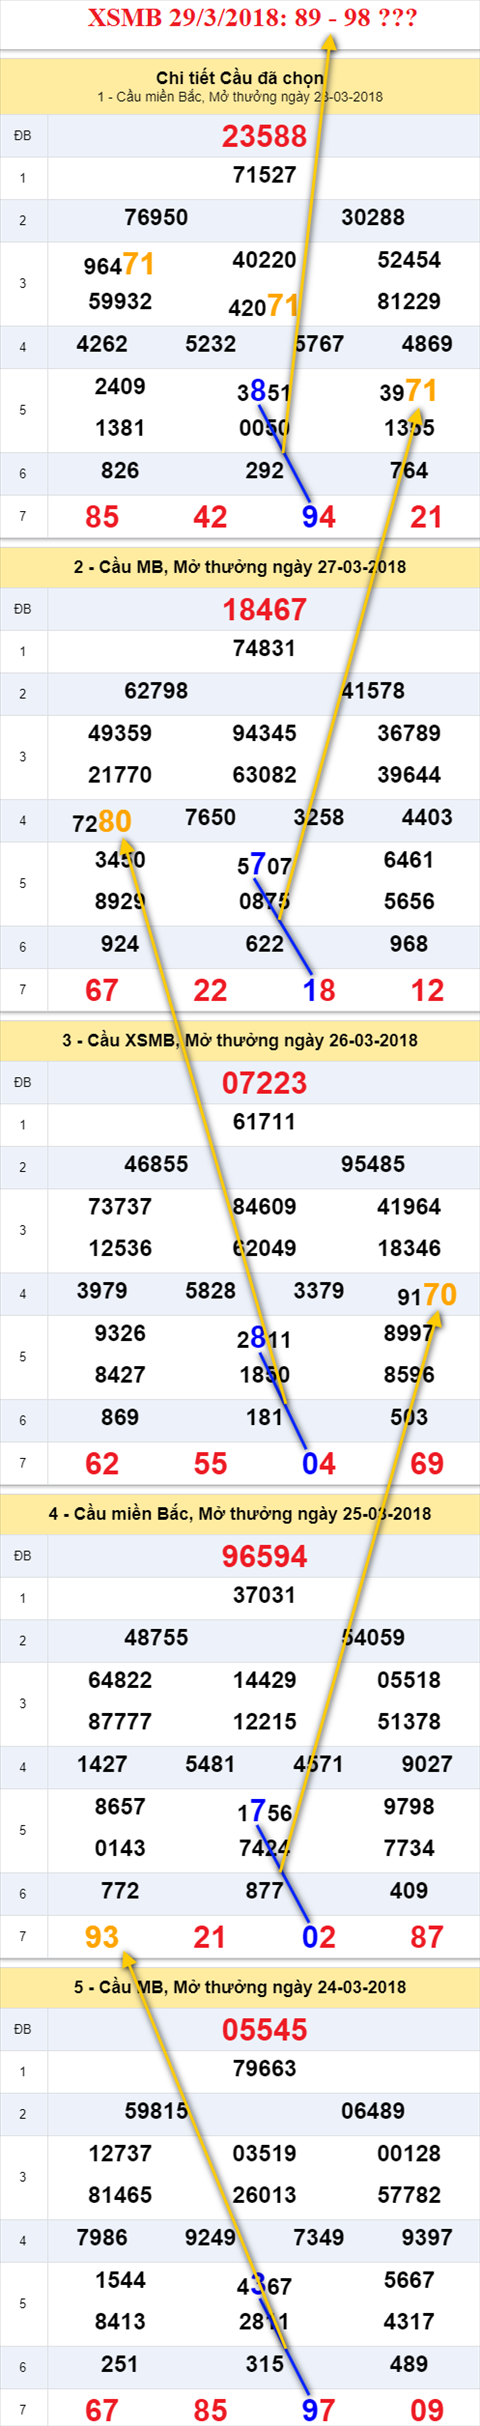
Task: Click the red two-digit number 12
Action: 427,990
